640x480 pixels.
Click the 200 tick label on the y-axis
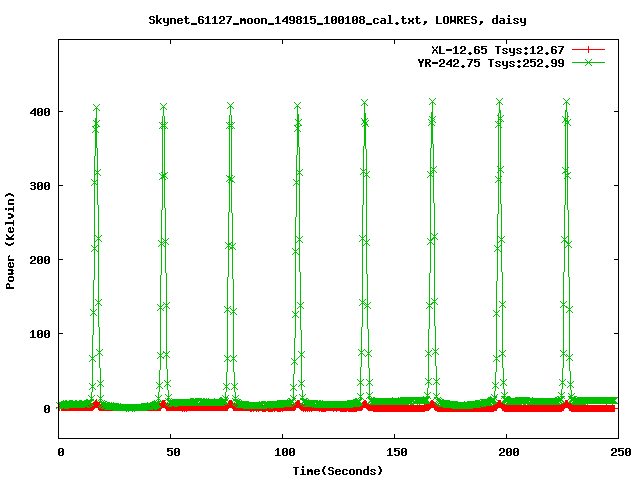pos(40,260)
